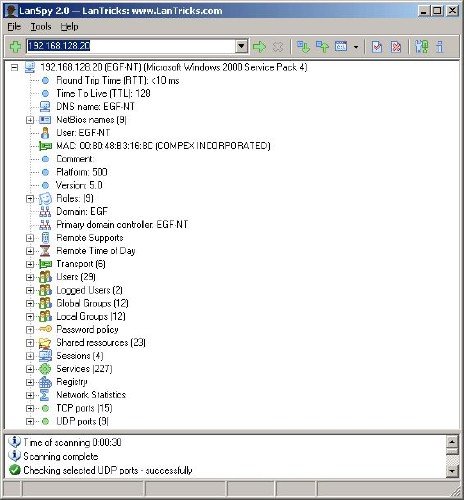Select 'Version: 5.0' row

coord(79,185)
